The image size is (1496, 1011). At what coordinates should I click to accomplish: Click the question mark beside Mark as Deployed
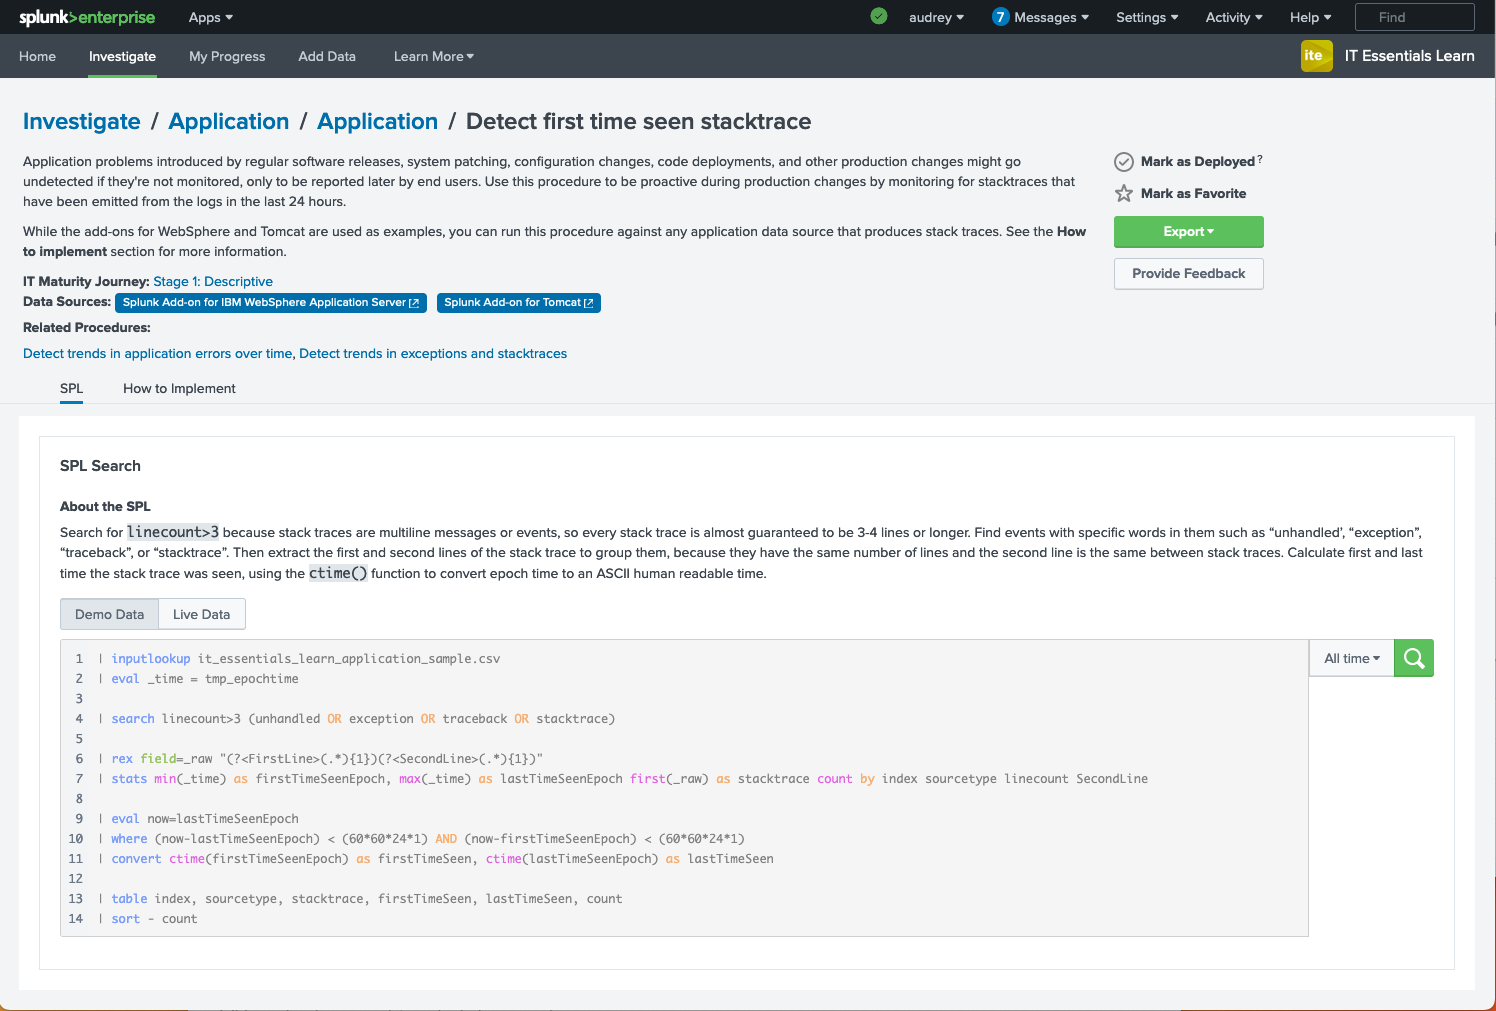[1260, 159]
